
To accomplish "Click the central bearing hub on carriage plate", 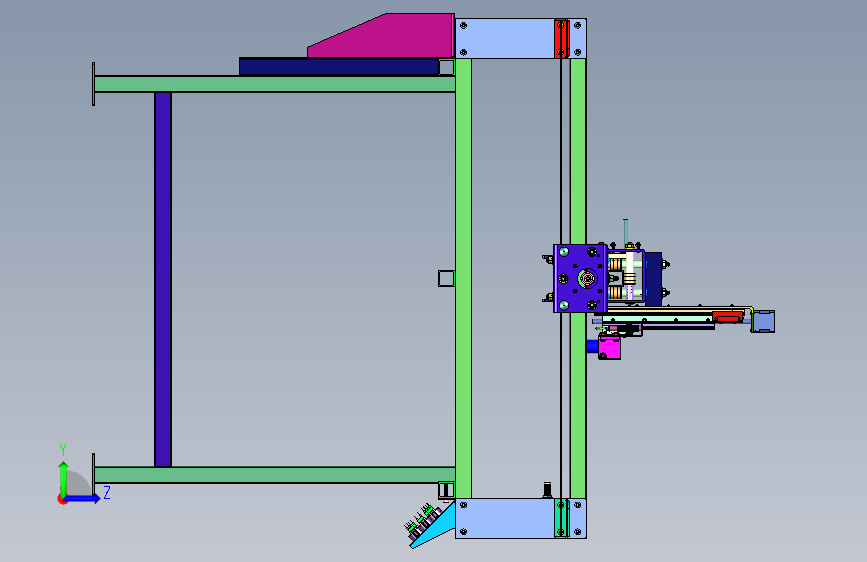I will click(587, 278).
